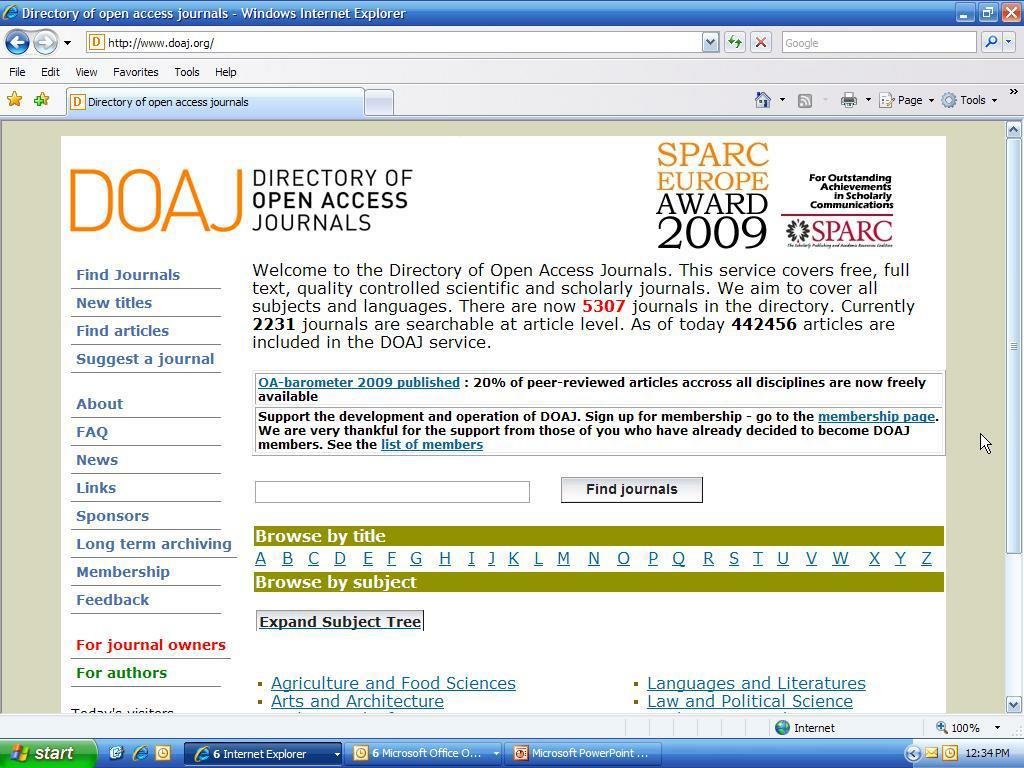Expand the Print options dropdown arrow

pos(868,100)
